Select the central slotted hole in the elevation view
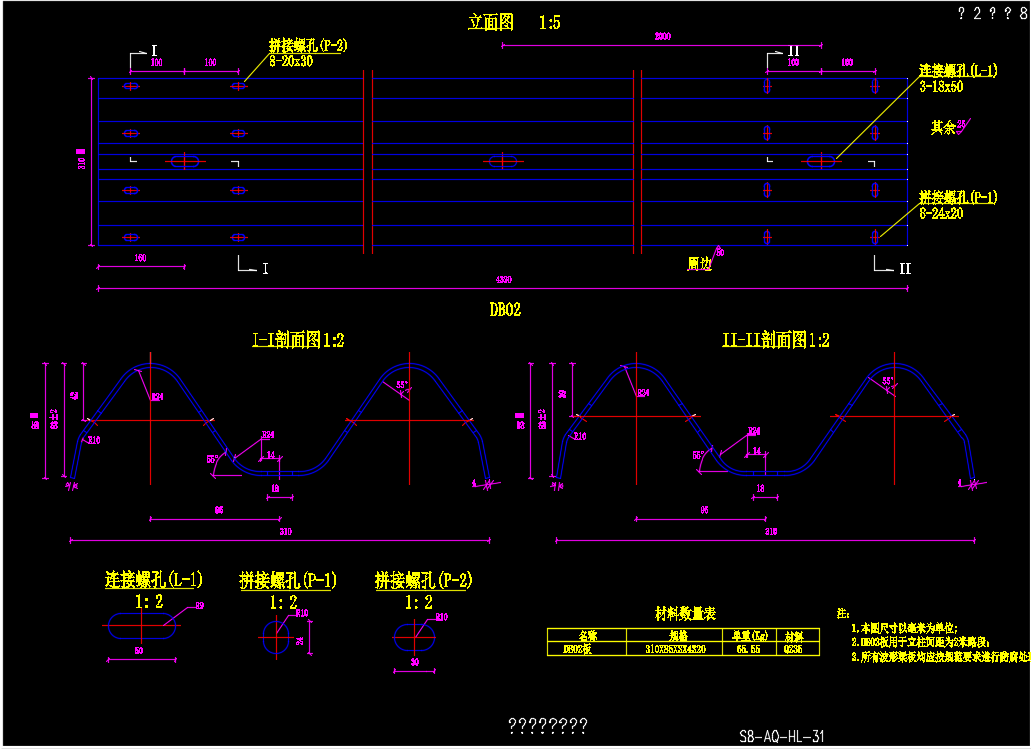Viewport: 1031px width, 749px height. 504,161
